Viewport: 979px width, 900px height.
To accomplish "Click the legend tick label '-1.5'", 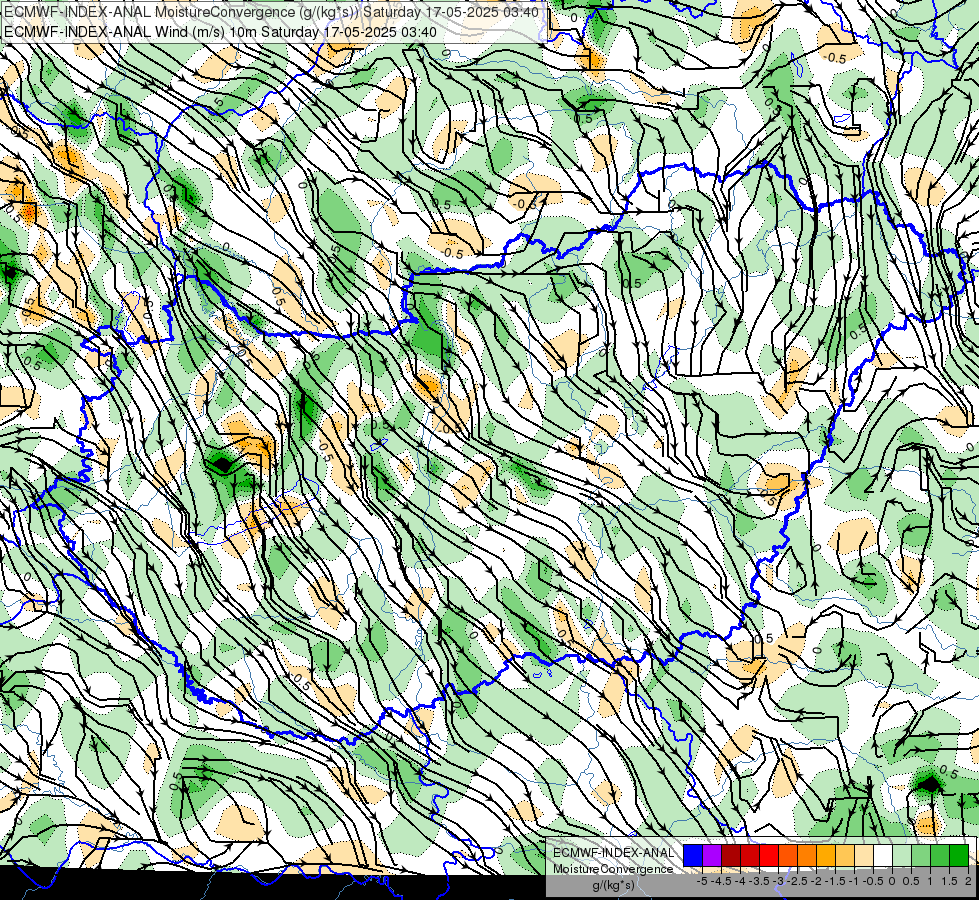I will pyautogui.click(x=835, y=881).
